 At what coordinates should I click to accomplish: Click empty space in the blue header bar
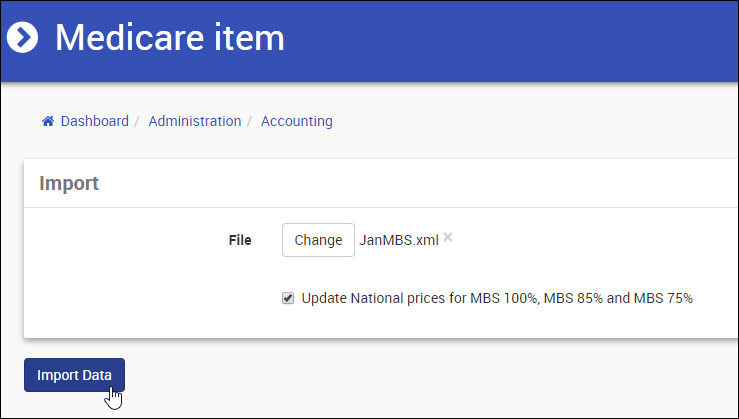pyautogui.click(x=520, y=40)
